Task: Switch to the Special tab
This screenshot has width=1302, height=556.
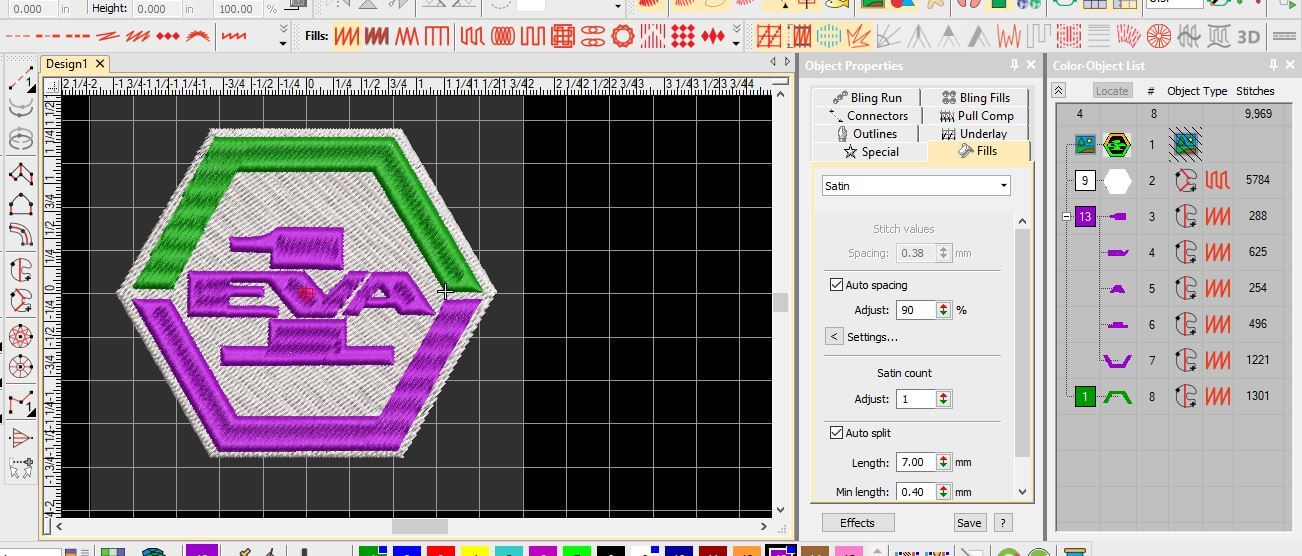Action: click(871, 152)
